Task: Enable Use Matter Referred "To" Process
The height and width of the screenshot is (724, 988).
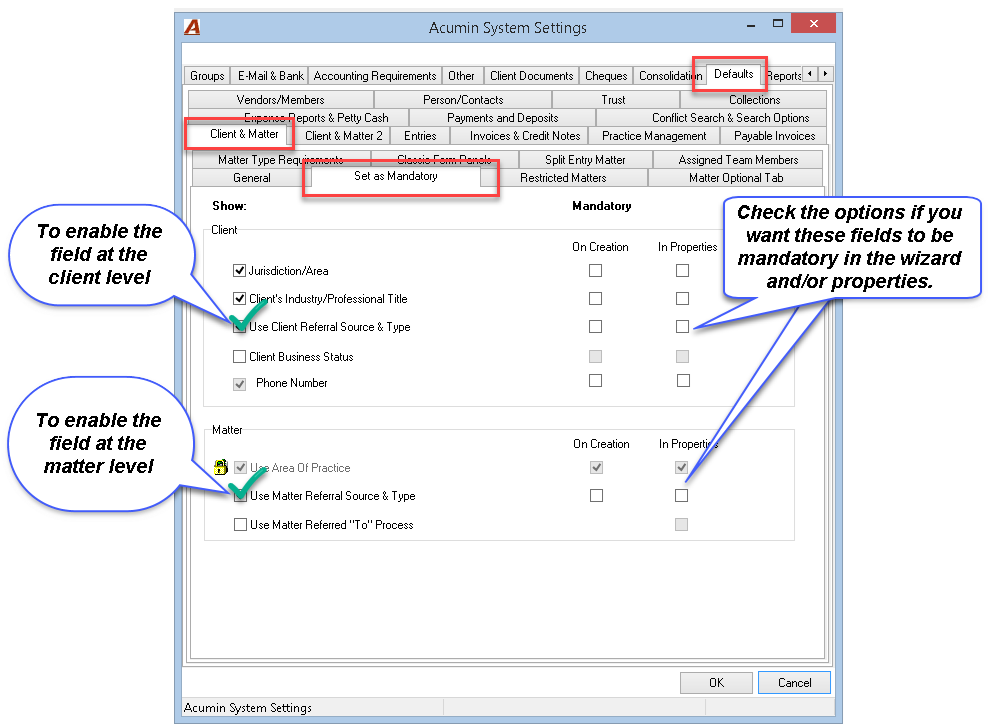Action: 240,524
